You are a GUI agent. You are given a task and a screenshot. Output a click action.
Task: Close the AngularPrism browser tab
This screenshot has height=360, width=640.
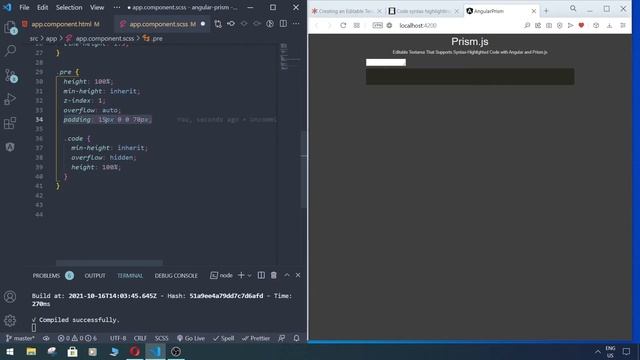(533, 11)
